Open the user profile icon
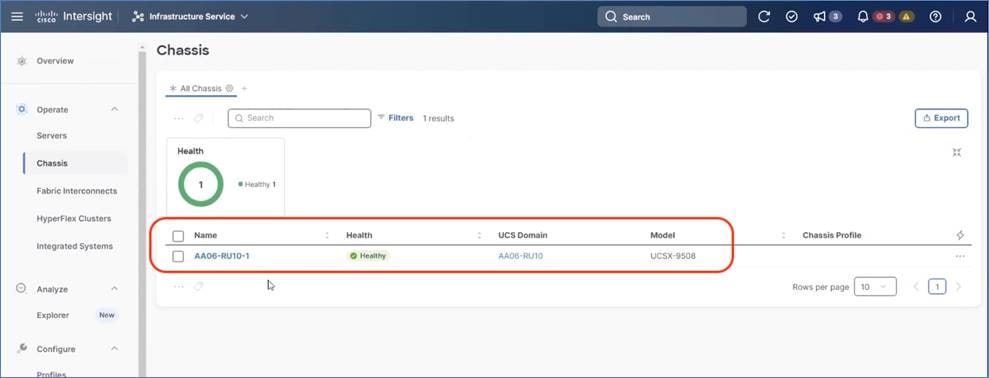Image resolution: width=989 pixels, height=378 pixels. (x=971, y=17)
